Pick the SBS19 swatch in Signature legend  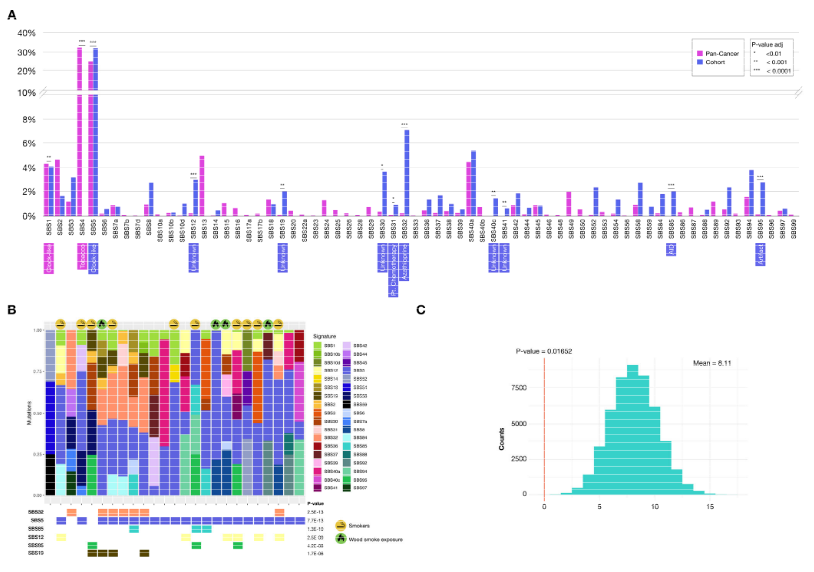click(x=318, y=396)
